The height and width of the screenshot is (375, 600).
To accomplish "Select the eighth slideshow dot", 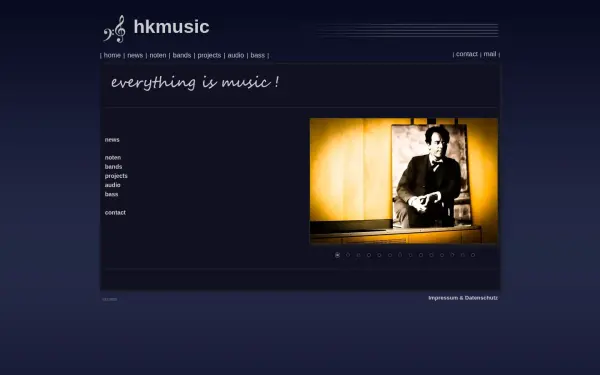I will point(410,255).
